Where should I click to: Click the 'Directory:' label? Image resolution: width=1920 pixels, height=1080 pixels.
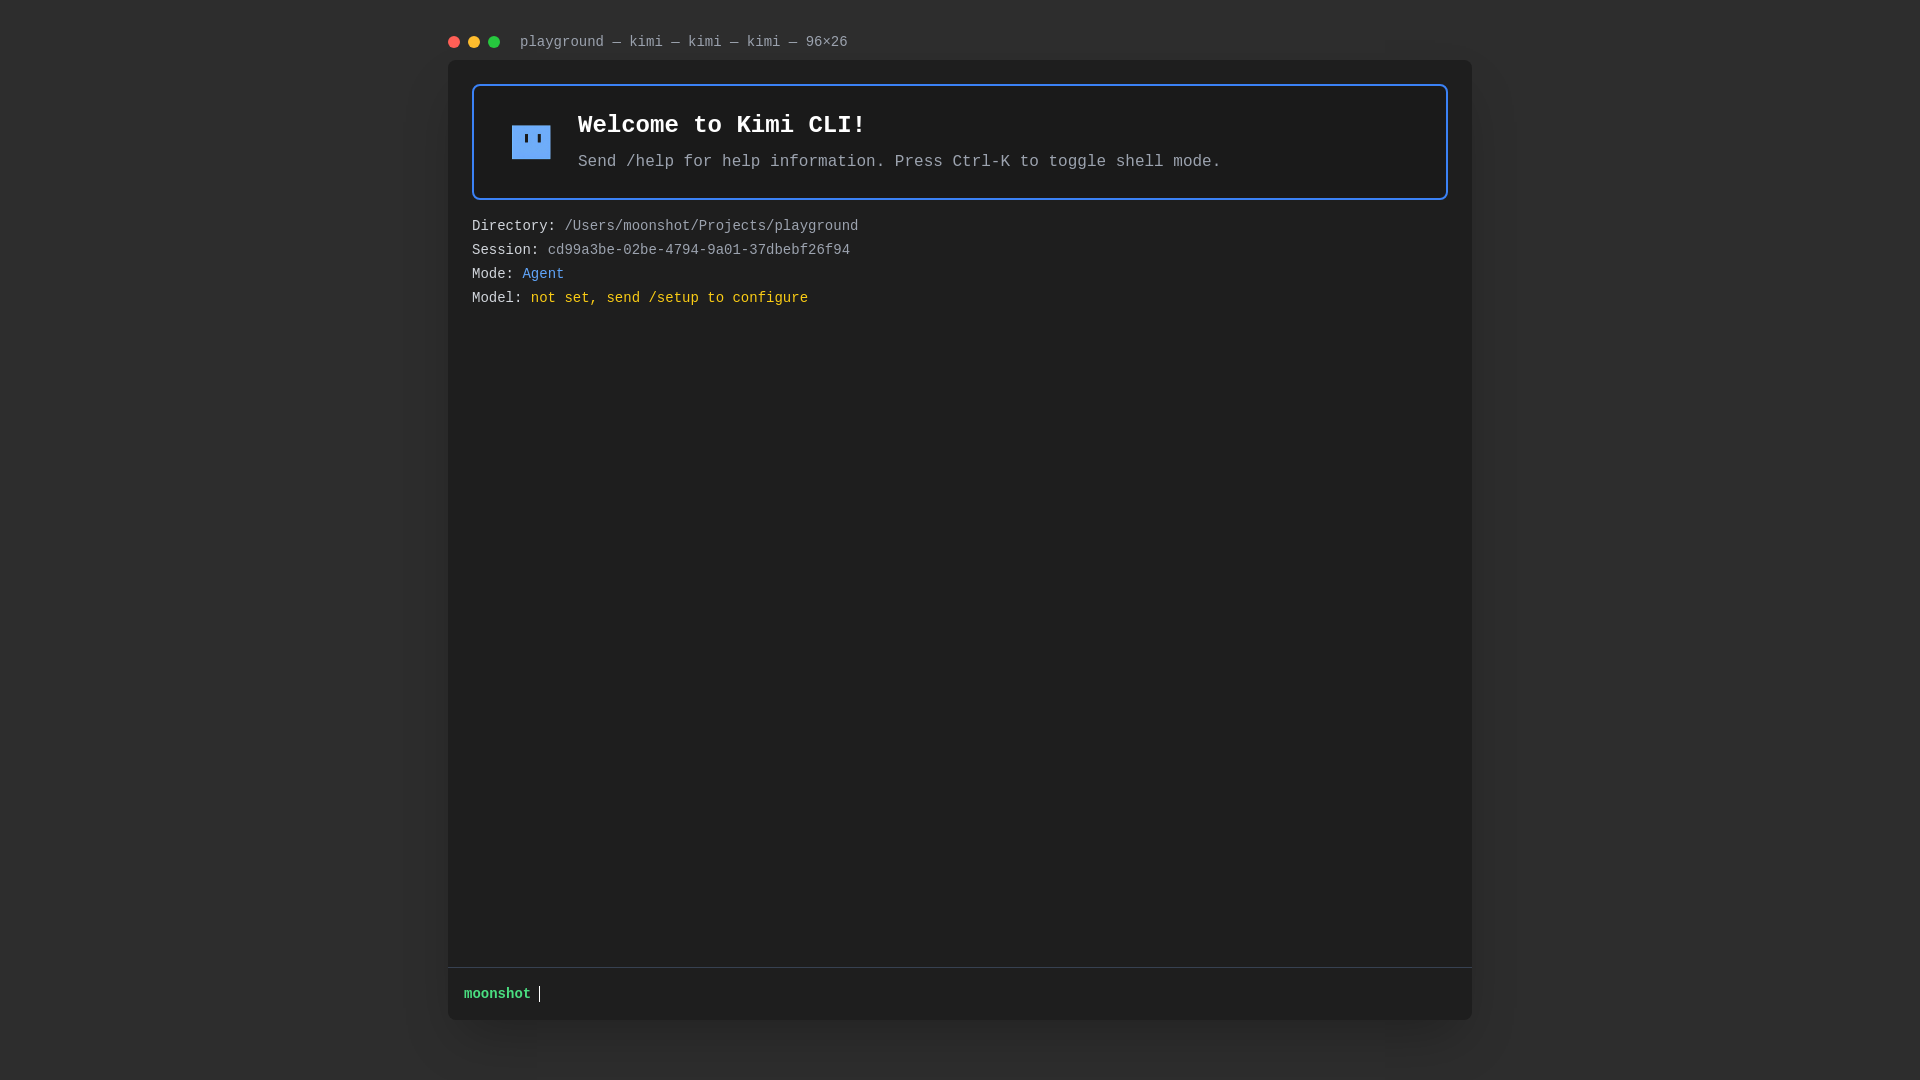[513, 226]
